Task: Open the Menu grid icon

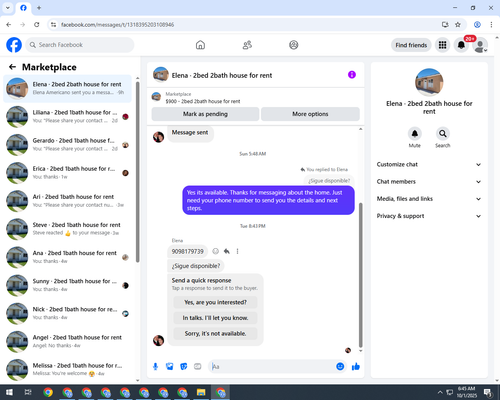Action: tap(442, 45)
